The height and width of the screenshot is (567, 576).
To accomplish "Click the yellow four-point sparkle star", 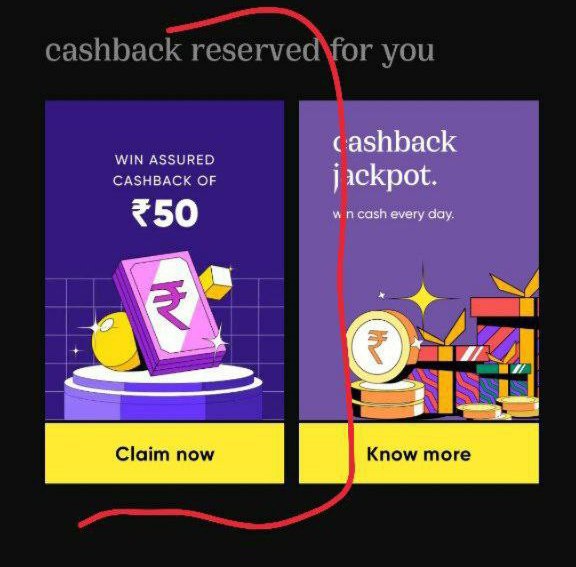I will [423, 298].
